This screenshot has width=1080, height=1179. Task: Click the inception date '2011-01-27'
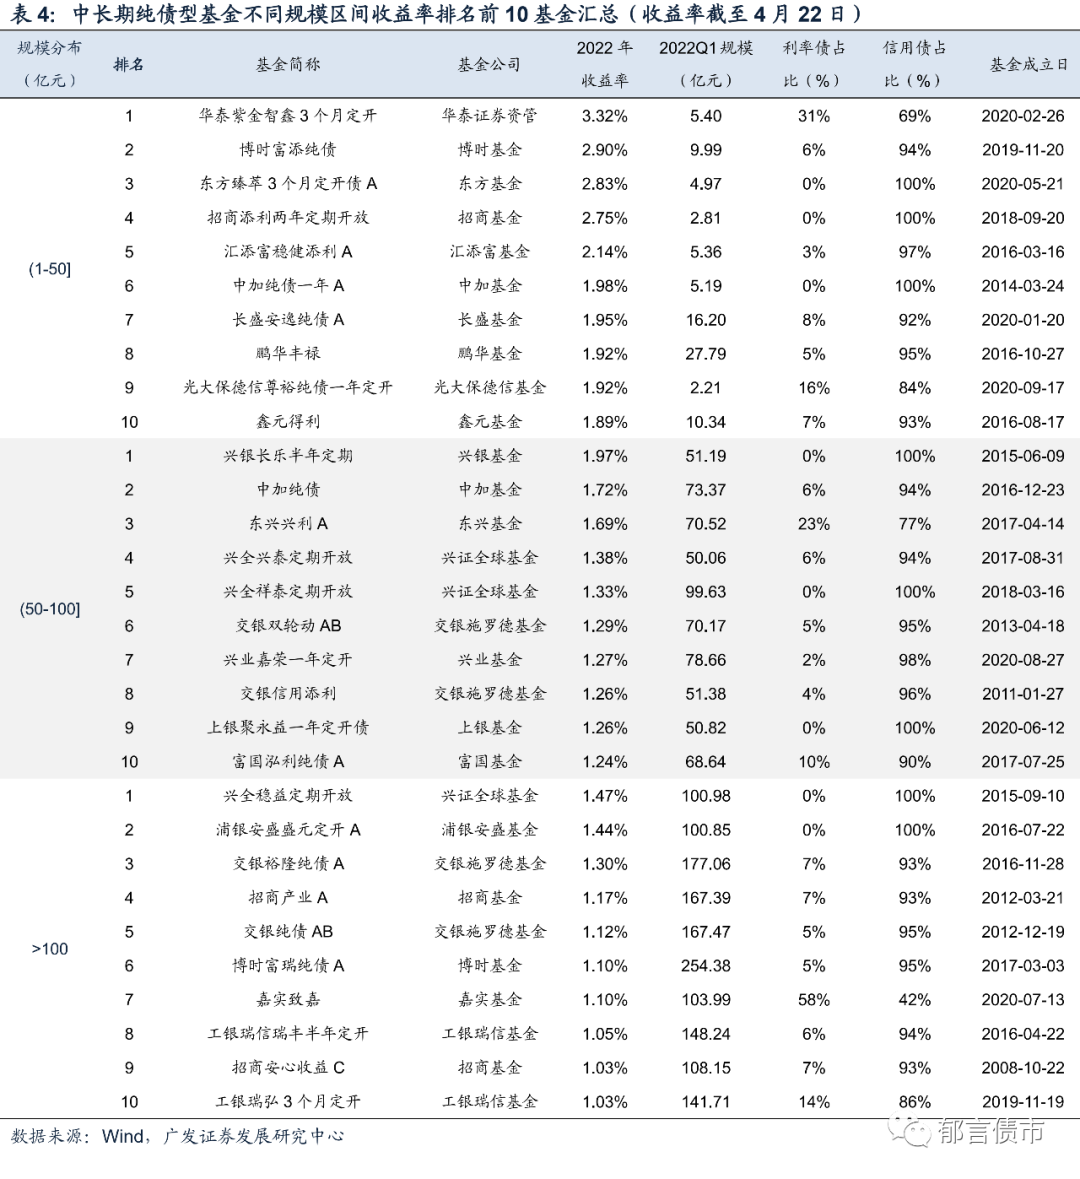click(1023, 693)
